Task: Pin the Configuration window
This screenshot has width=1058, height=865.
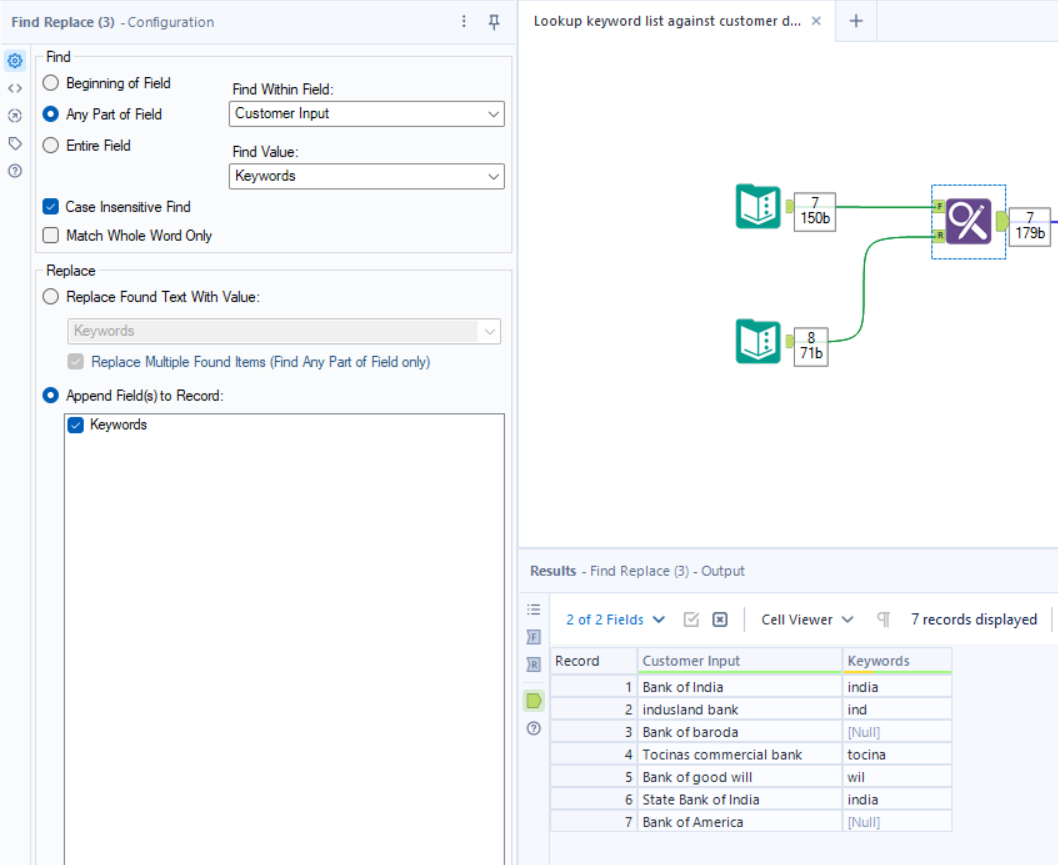Action: pos(494,22)
